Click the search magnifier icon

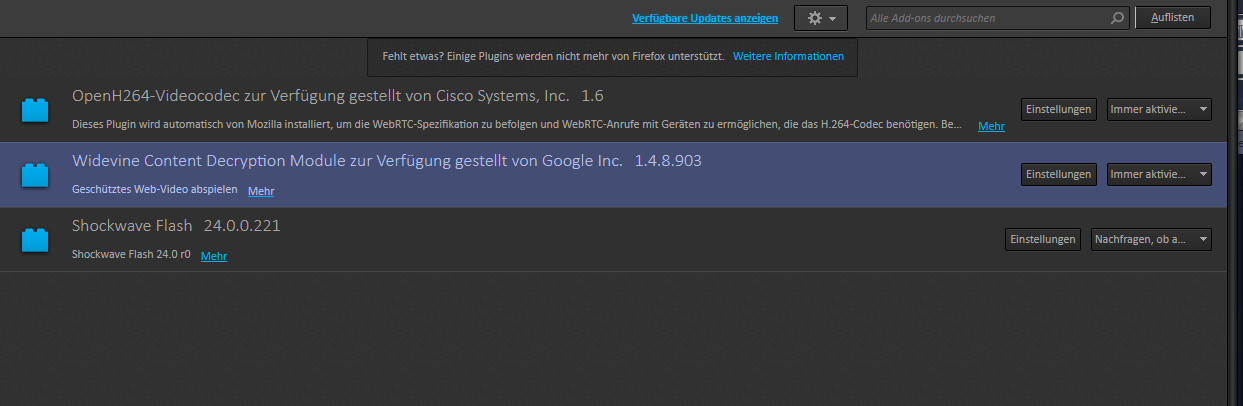[1117, 18]
